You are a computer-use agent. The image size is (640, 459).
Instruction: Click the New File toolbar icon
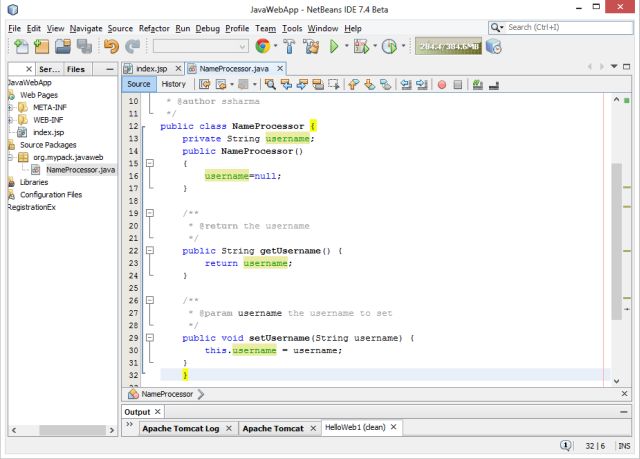(x=21, y=46)
